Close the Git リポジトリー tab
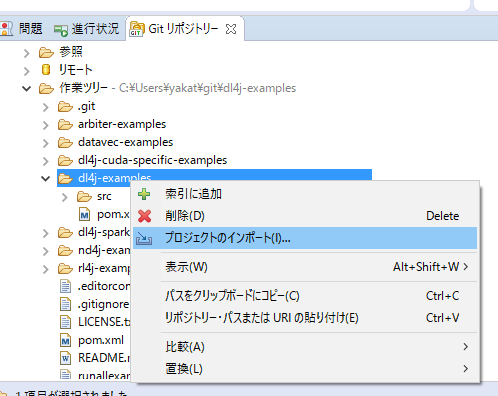 pyautogui.click(x=231, y=29)
